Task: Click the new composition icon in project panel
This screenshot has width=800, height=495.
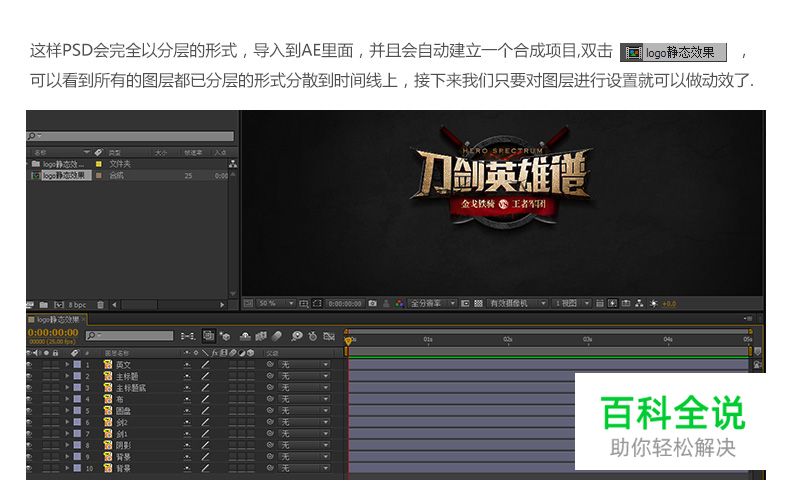Action: coord(59,305)
